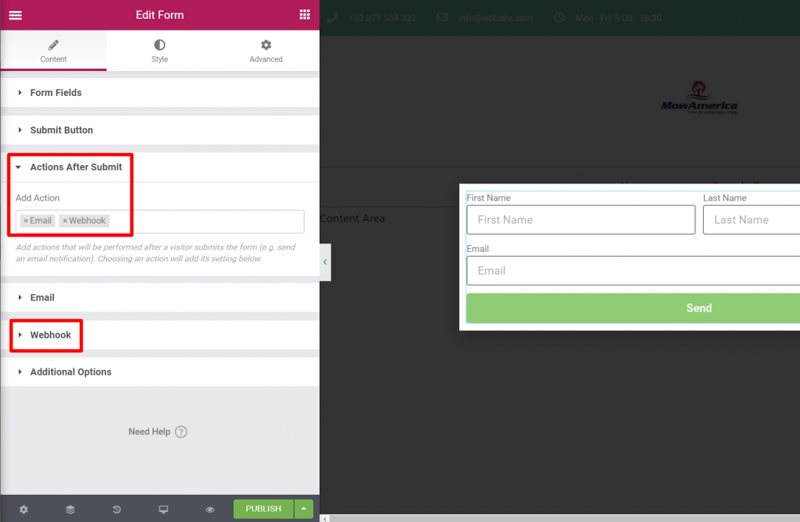
Task: Open revision history icon
Action: (117, 509)
